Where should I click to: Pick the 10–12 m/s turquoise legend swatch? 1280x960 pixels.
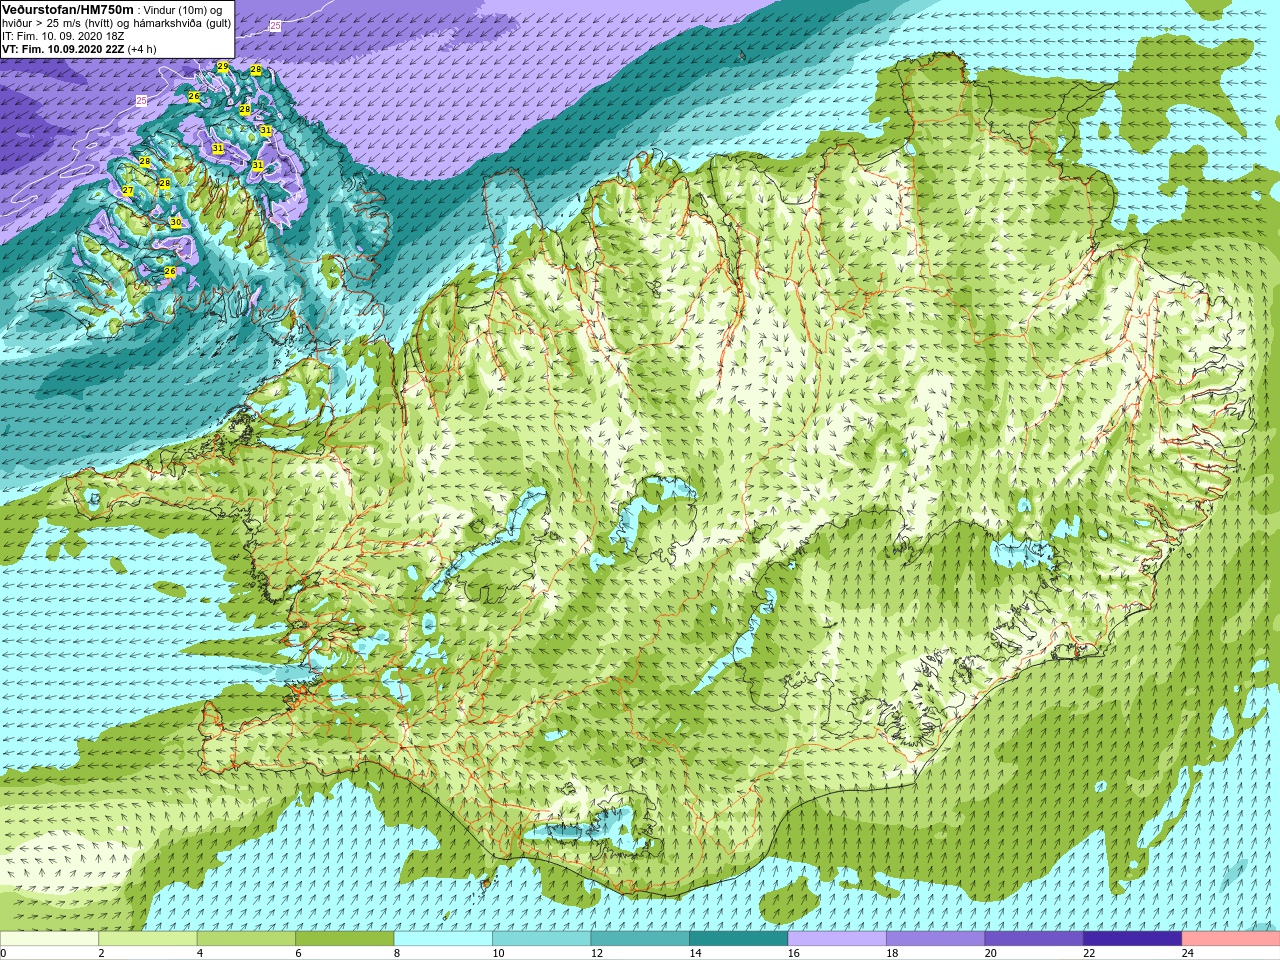point(542,939)
